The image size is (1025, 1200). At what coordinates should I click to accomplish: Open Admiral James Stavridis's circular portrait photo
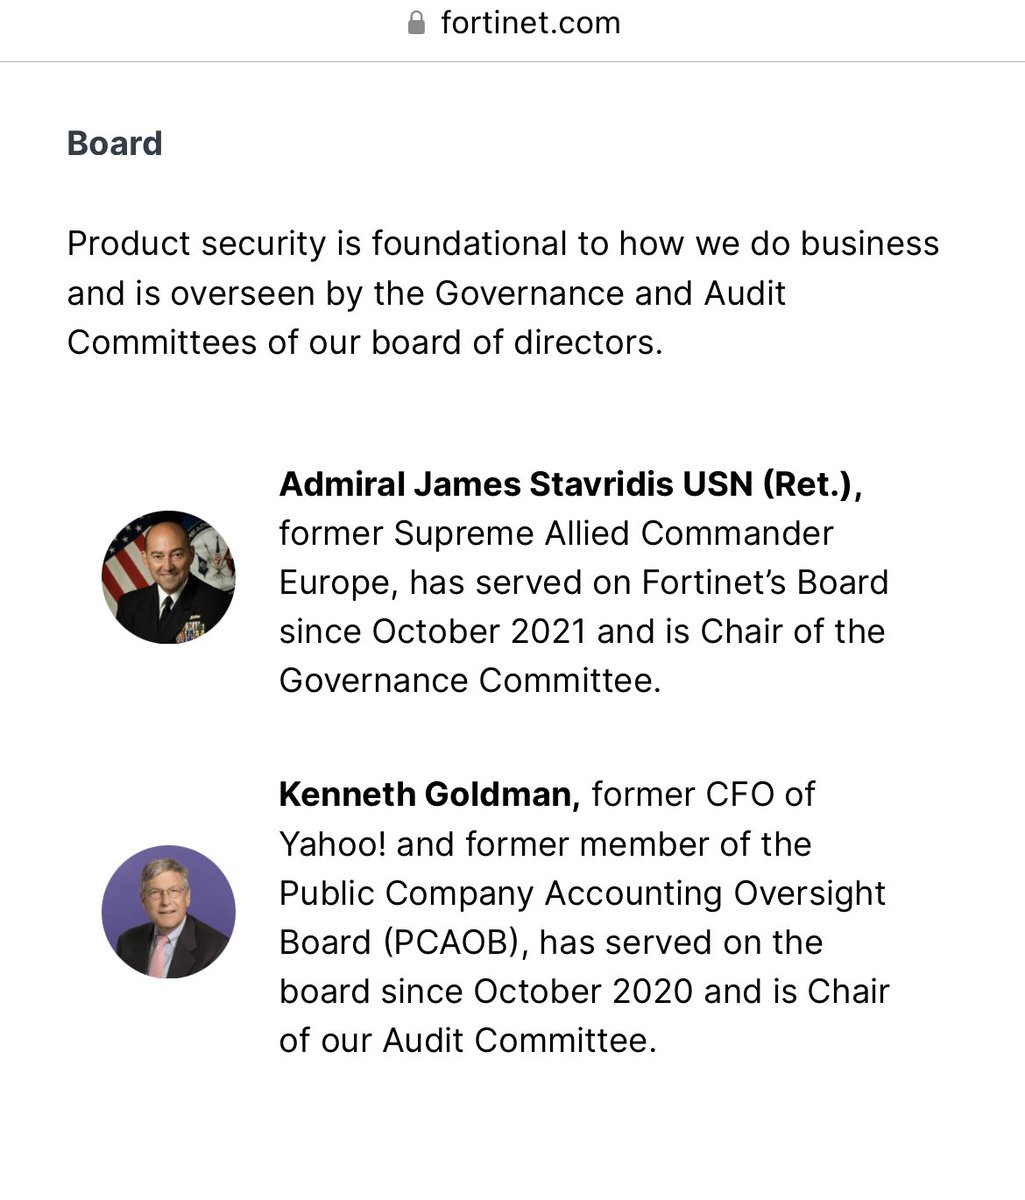[168, 577]
